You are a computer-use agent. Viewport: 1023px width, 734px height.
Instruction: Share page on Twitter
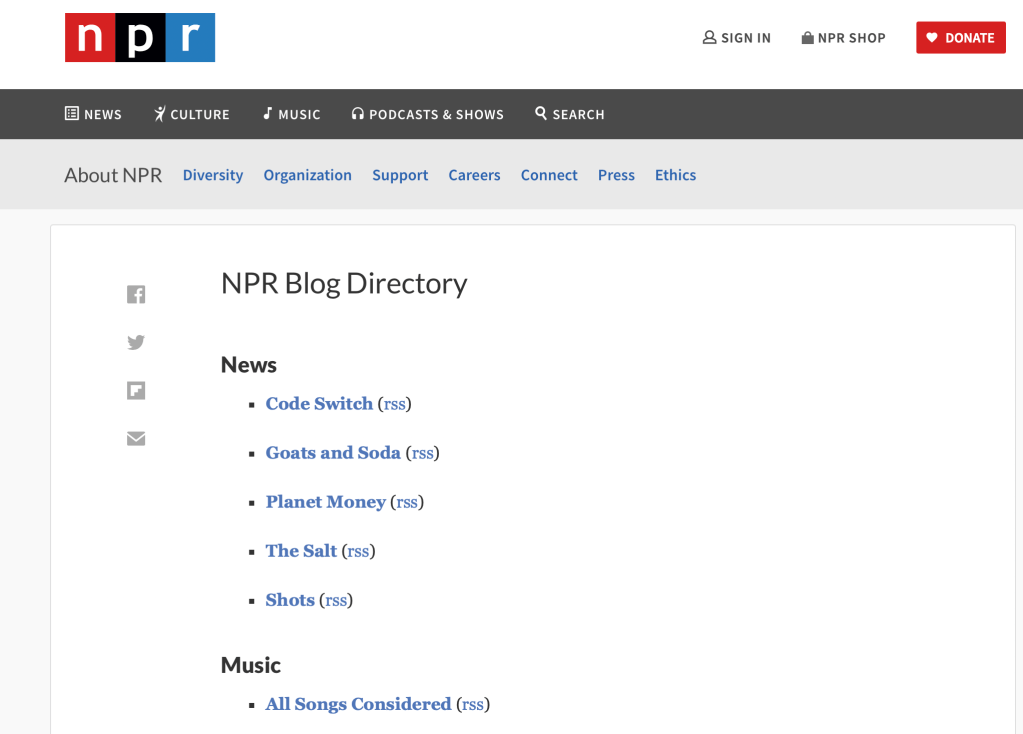click(x=136, y=342)
